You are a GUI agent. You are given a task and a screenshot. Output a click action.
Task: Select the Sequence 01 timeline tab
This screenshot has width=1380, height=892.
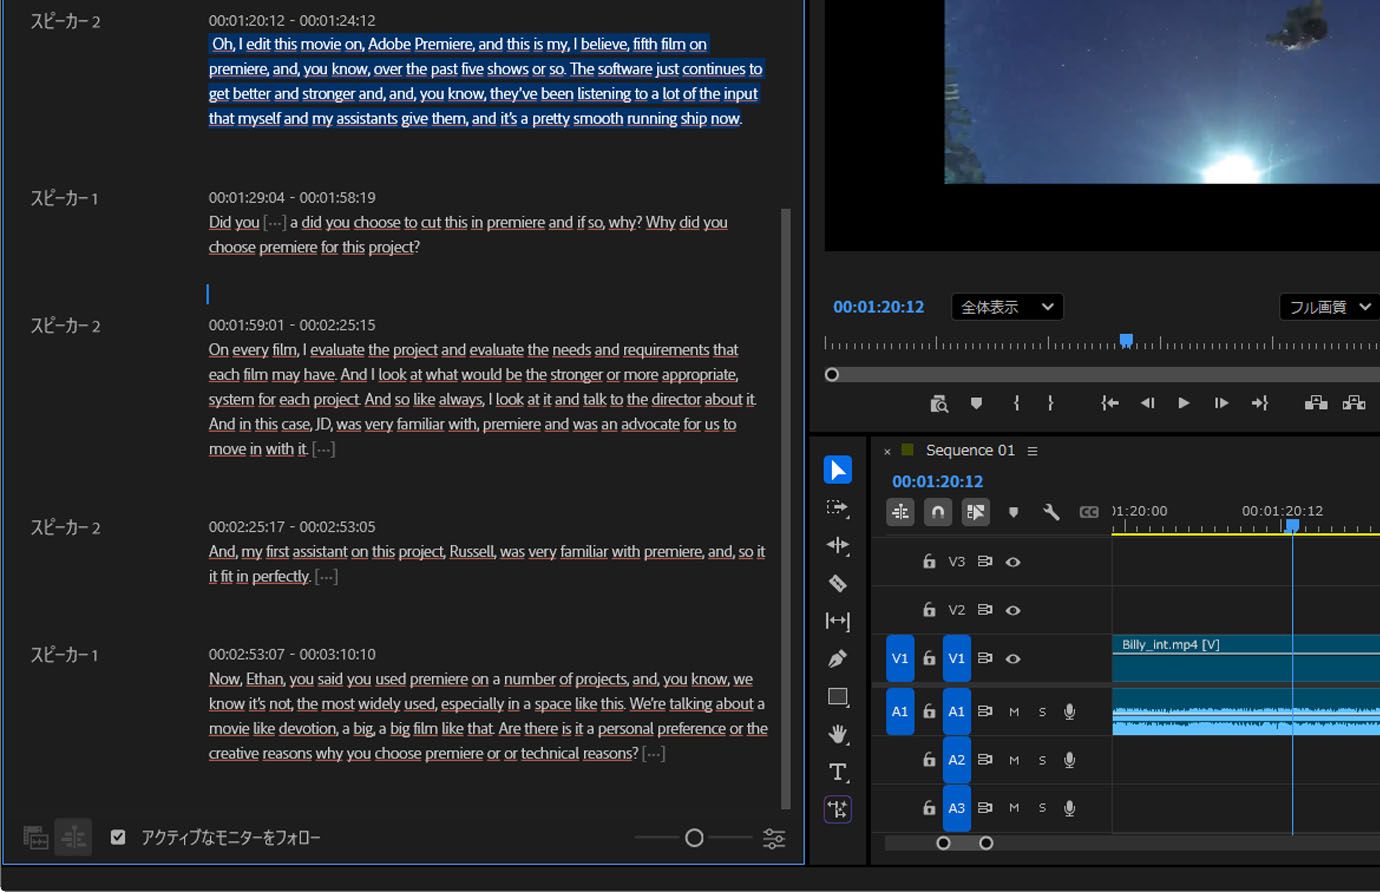[x=969, y=451]
